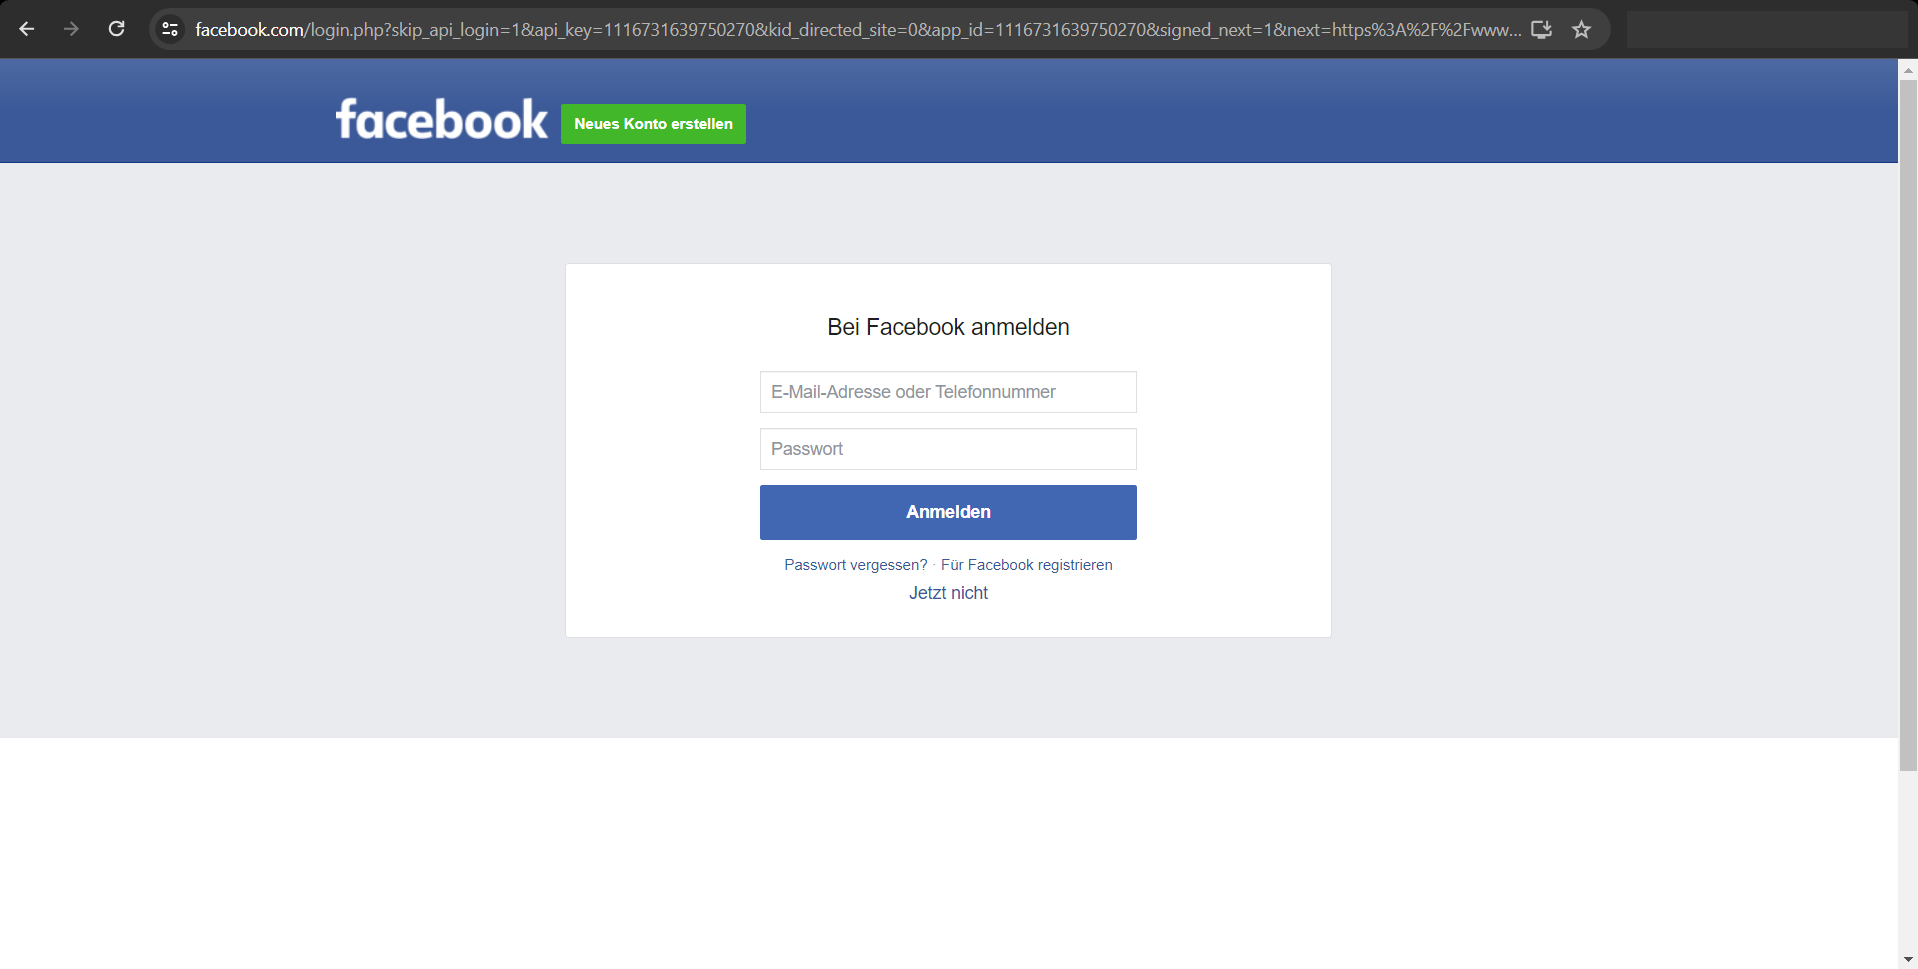Bookmark this page with the star icon
This screenshot has width=1918, height=969.
coord(1581,29)
